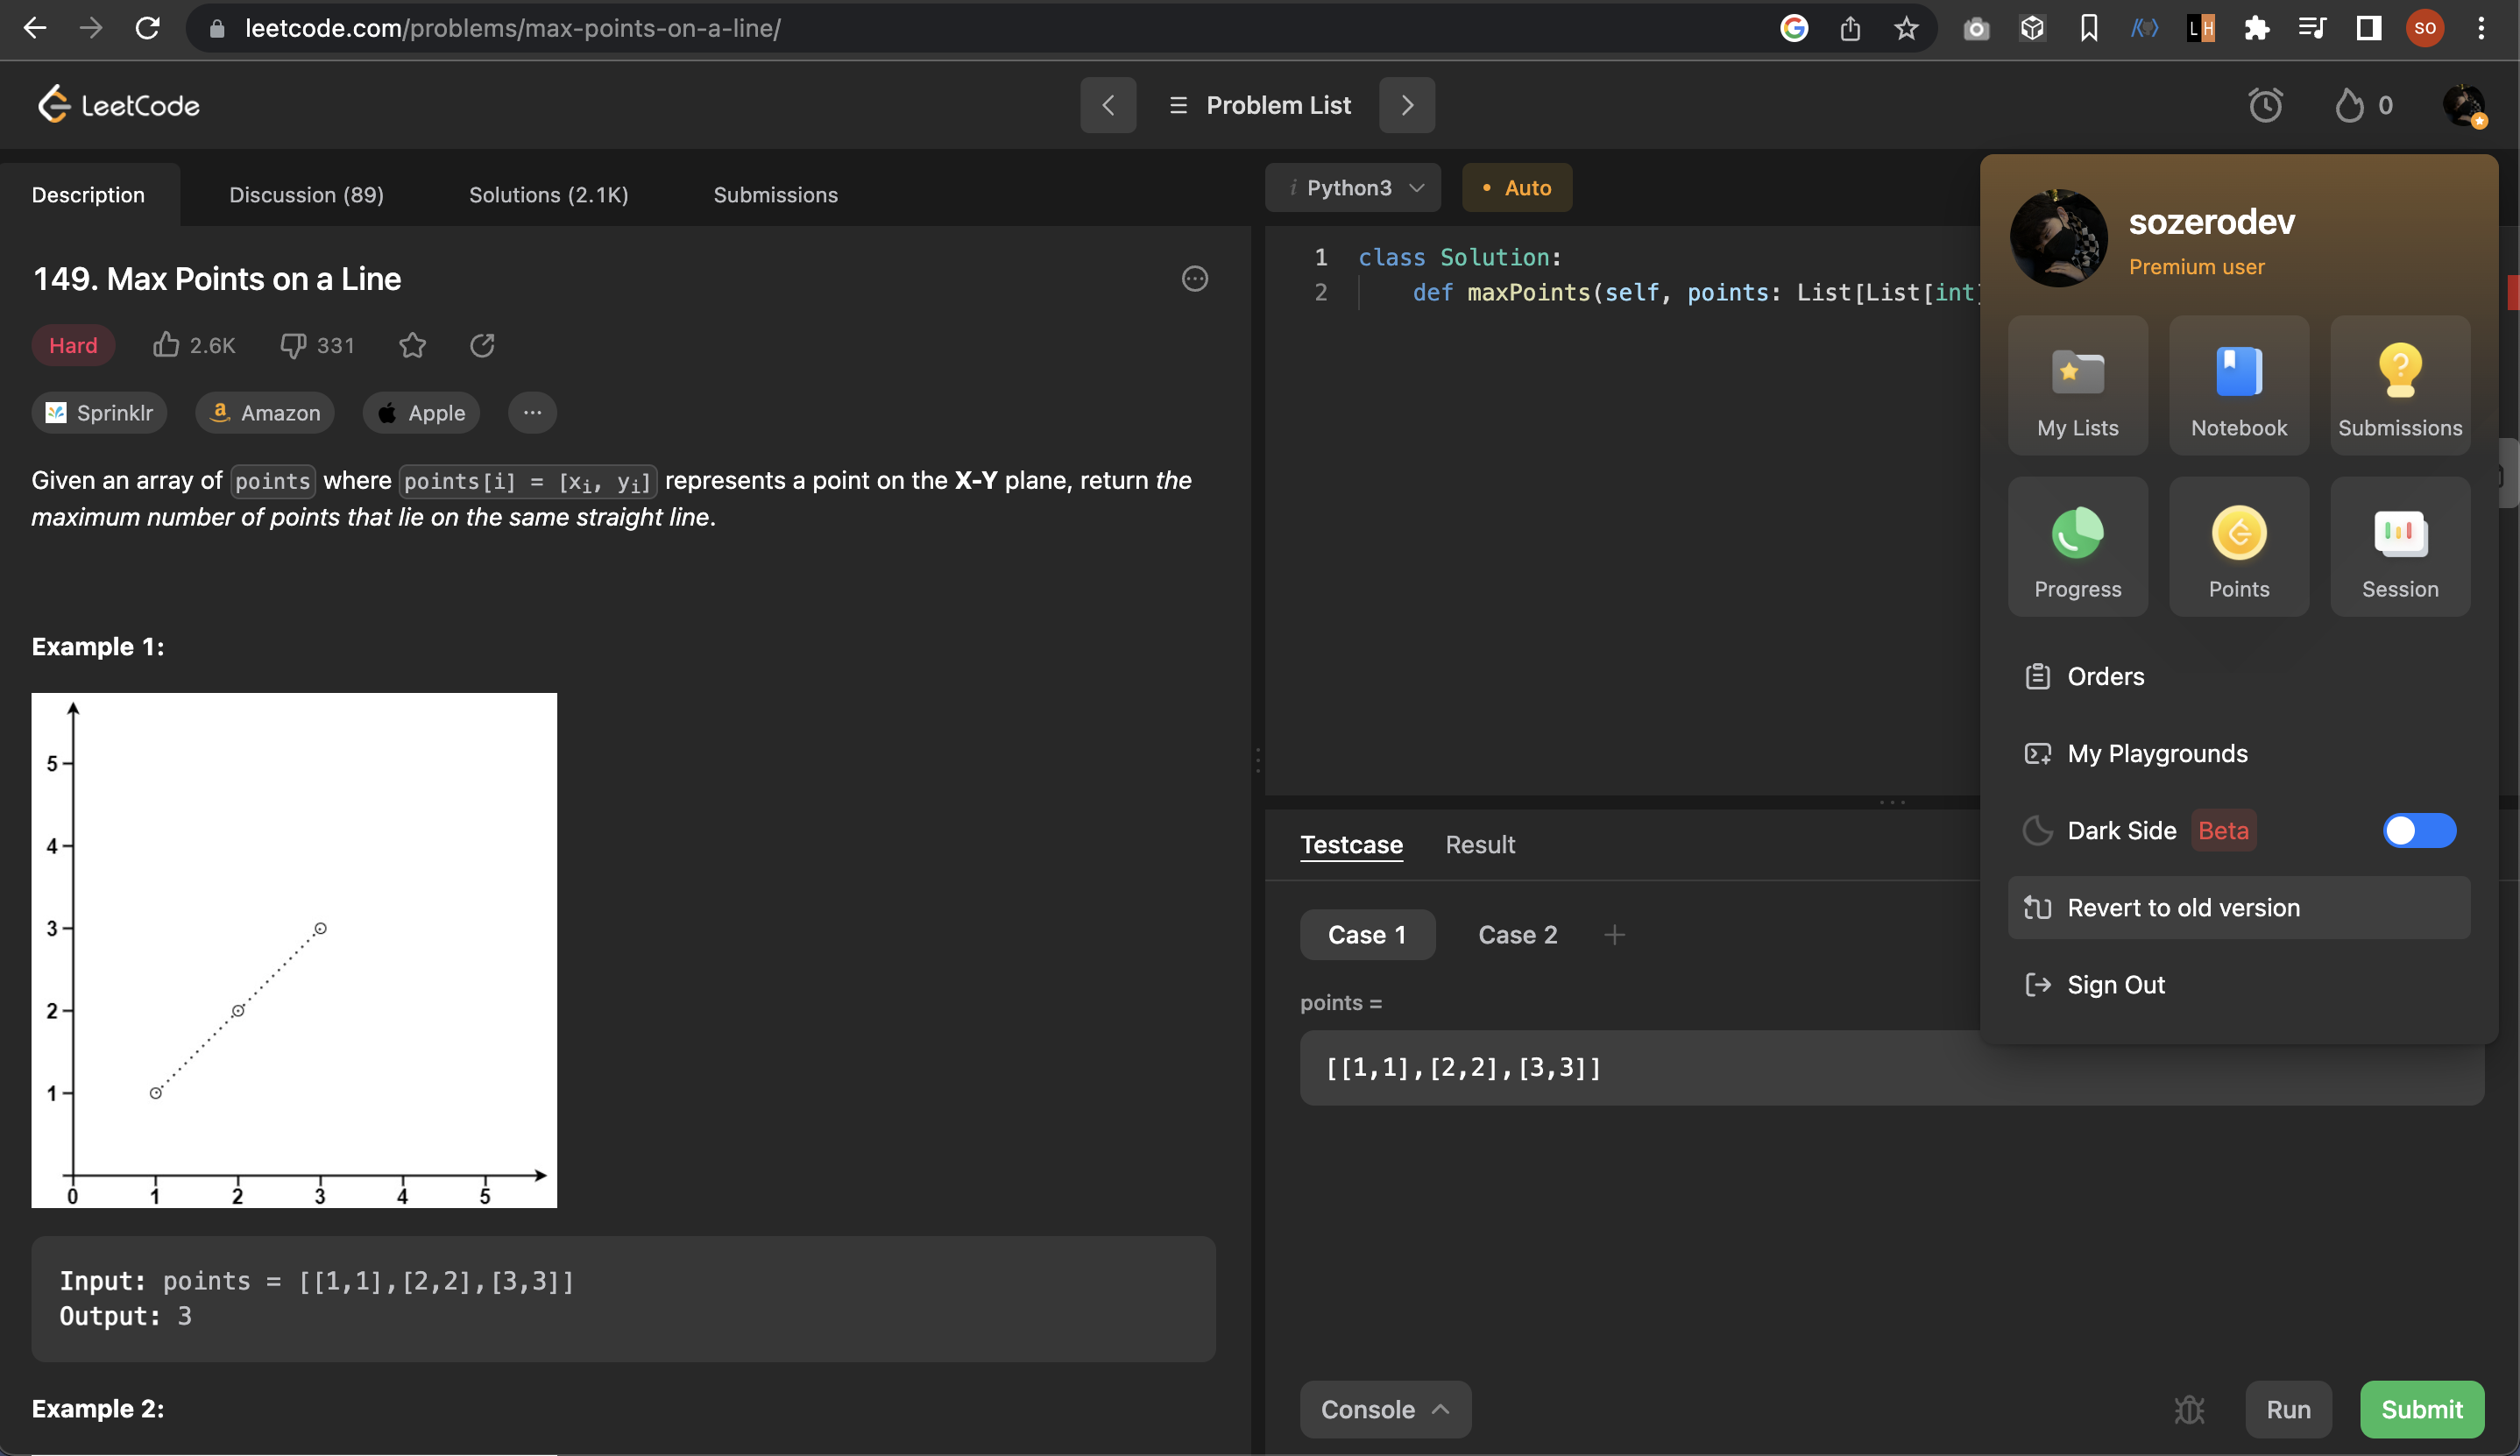This screenshot has width=2520, height=1456.
Task: Switch to the Solutions (2.1K) tab
Action: click(548, 195)
